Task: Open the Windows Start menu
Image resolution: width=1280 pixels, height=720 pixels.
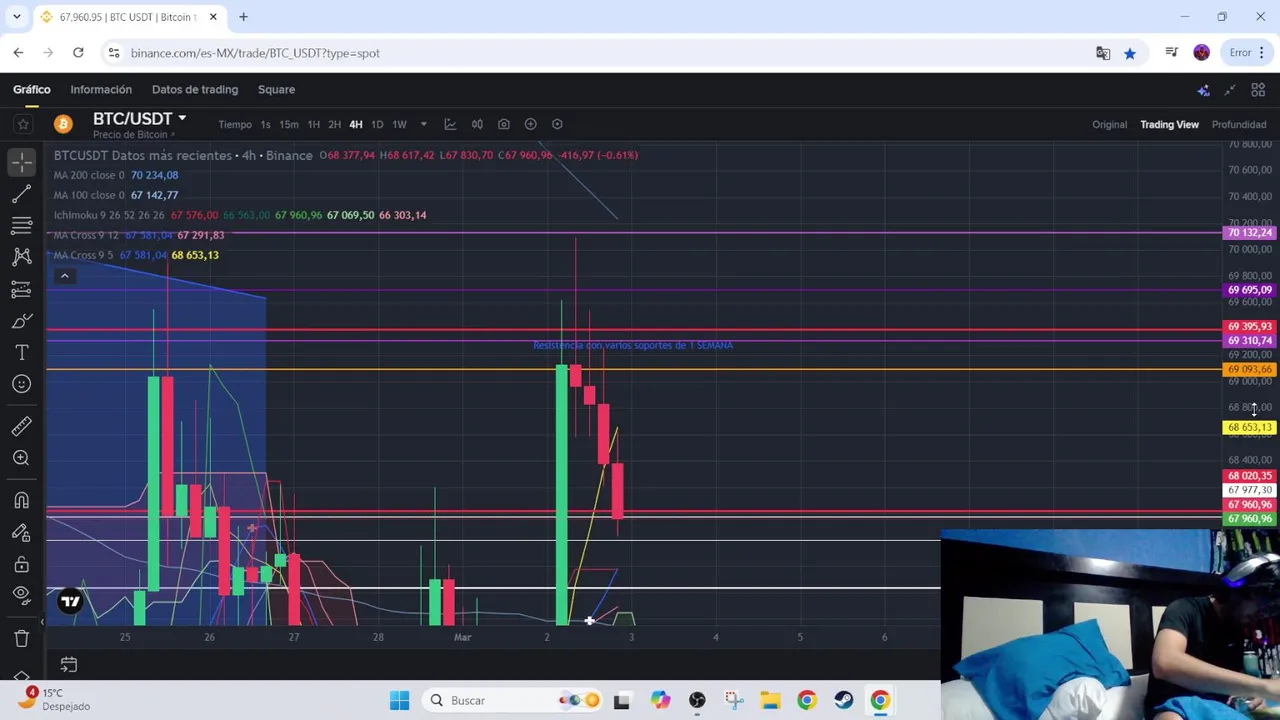Action: point(399,700)
